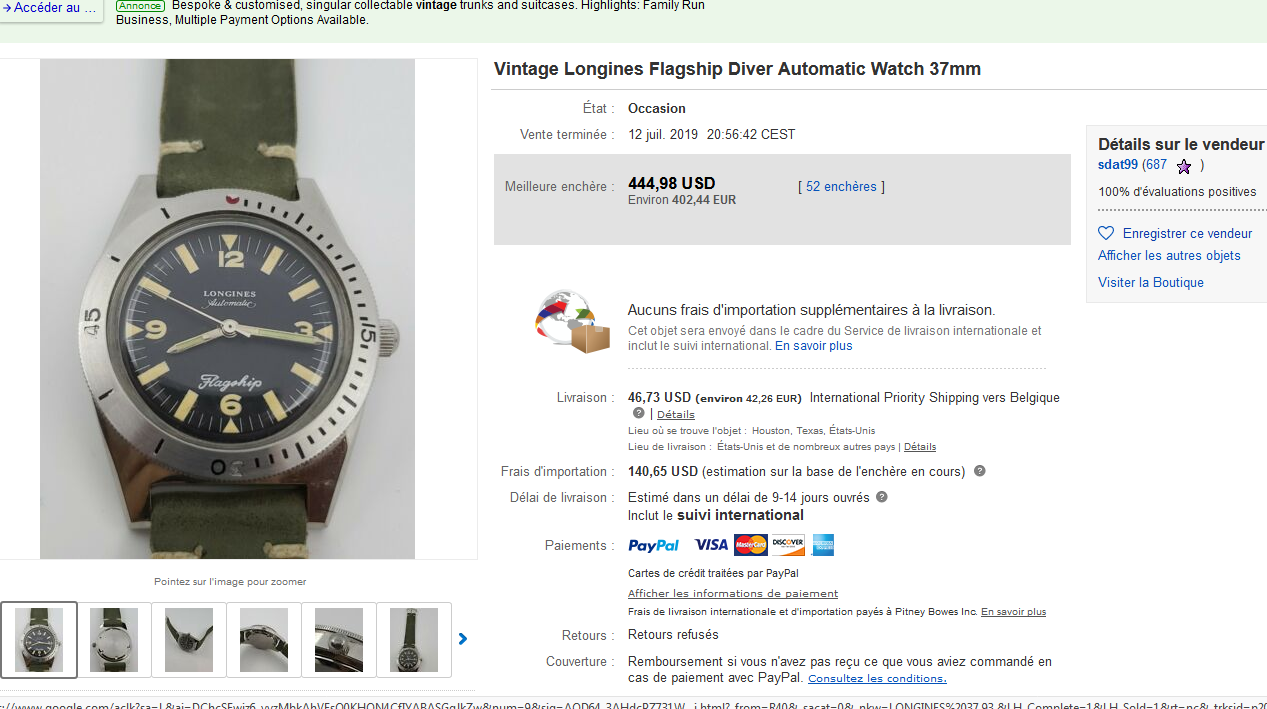
Task: Open seller profile sdat99
Action: 1118,165
